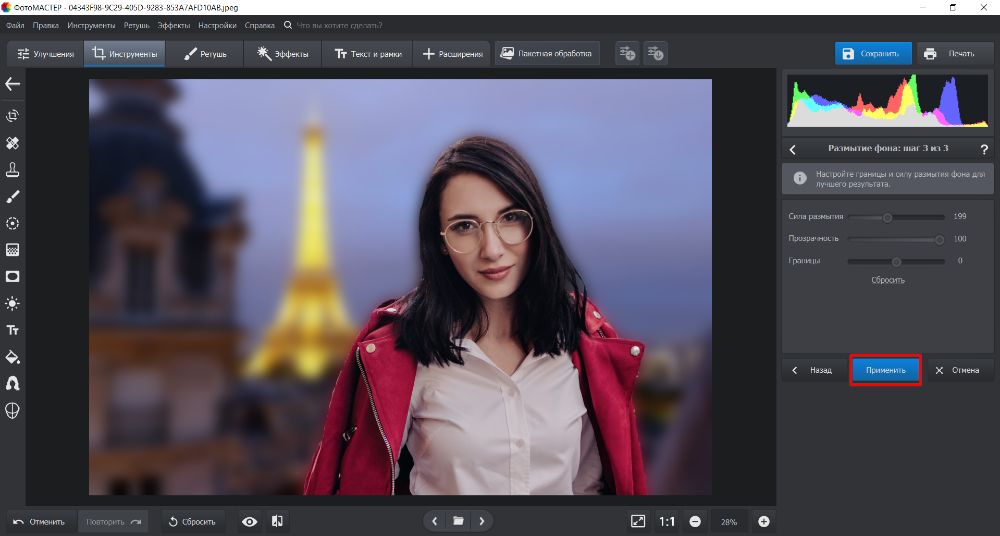Select the stamp tool in left sidebar
Image resolution: width=1000 pixels, height=536 pixels.
pyautogui.click(x=13, y=169)
